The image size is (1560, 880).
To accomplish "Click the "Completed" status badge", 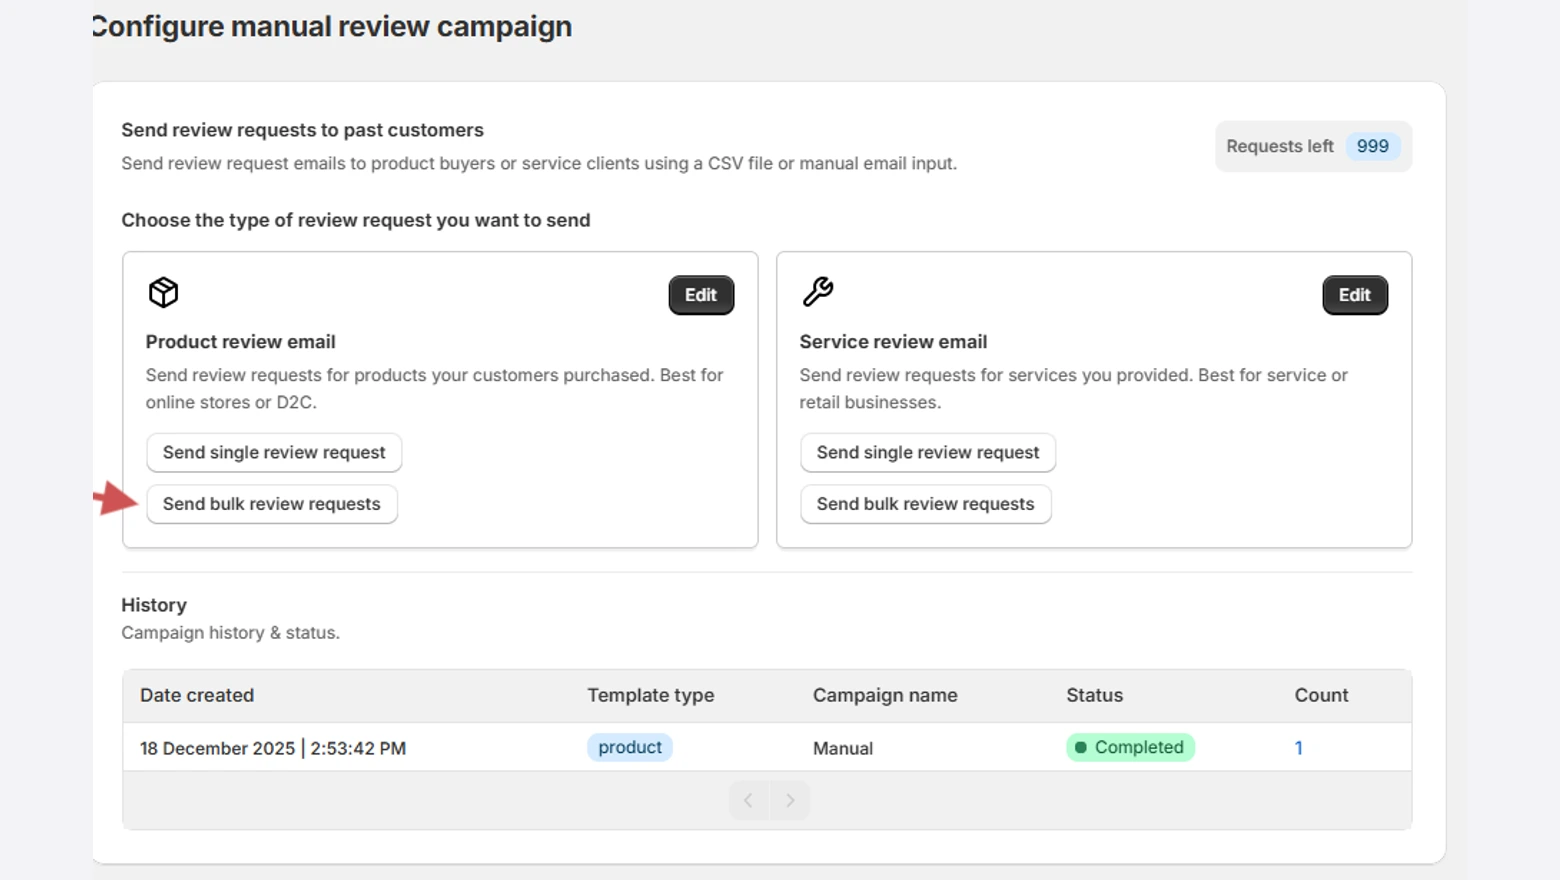I will point(1130,747).
